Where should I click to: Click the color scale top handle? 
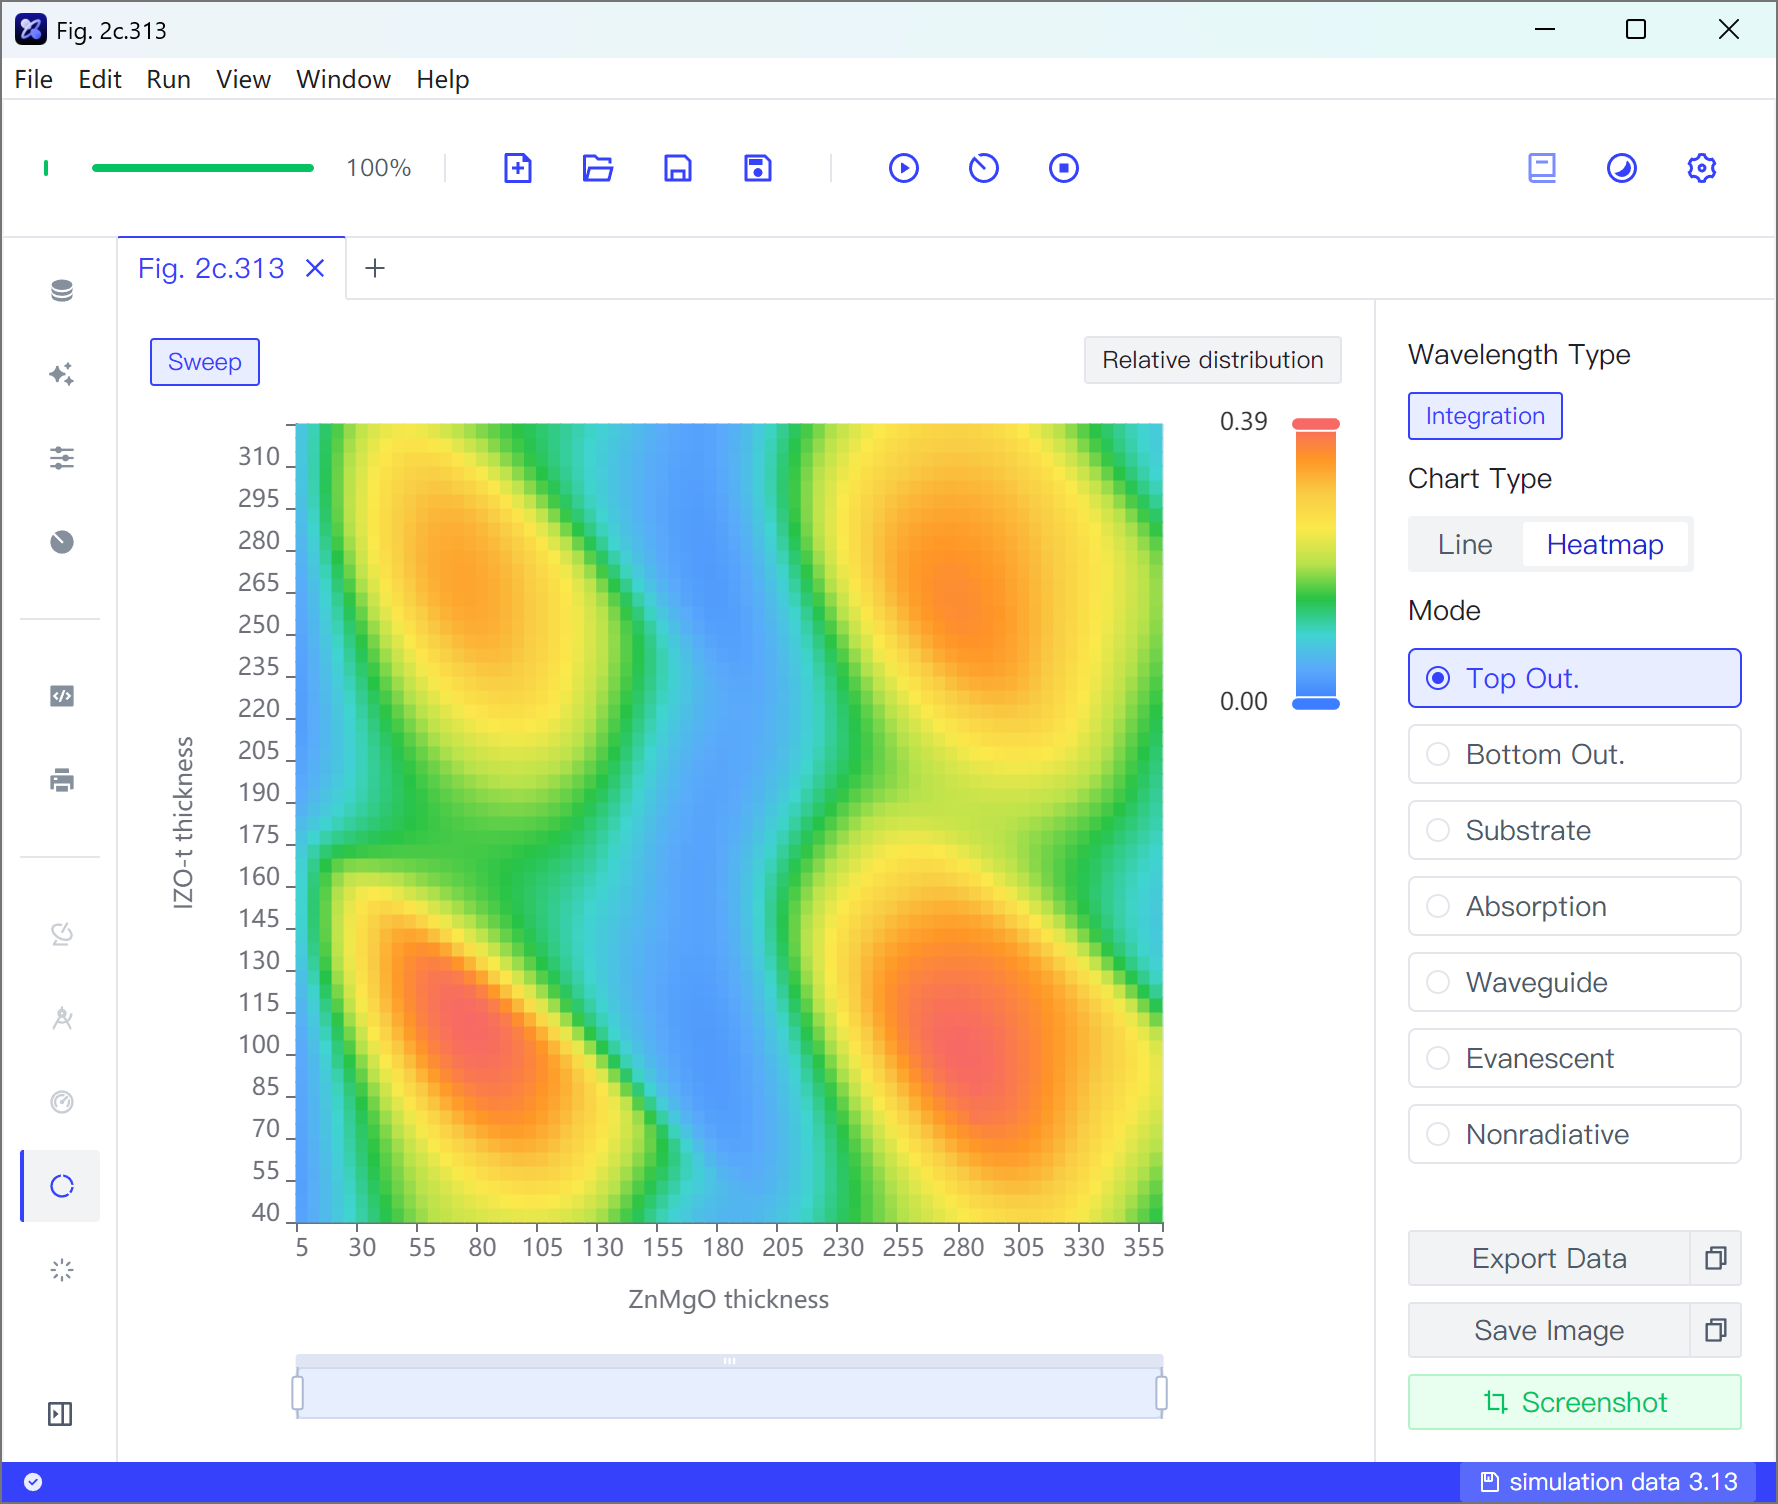coord(1316,424)
